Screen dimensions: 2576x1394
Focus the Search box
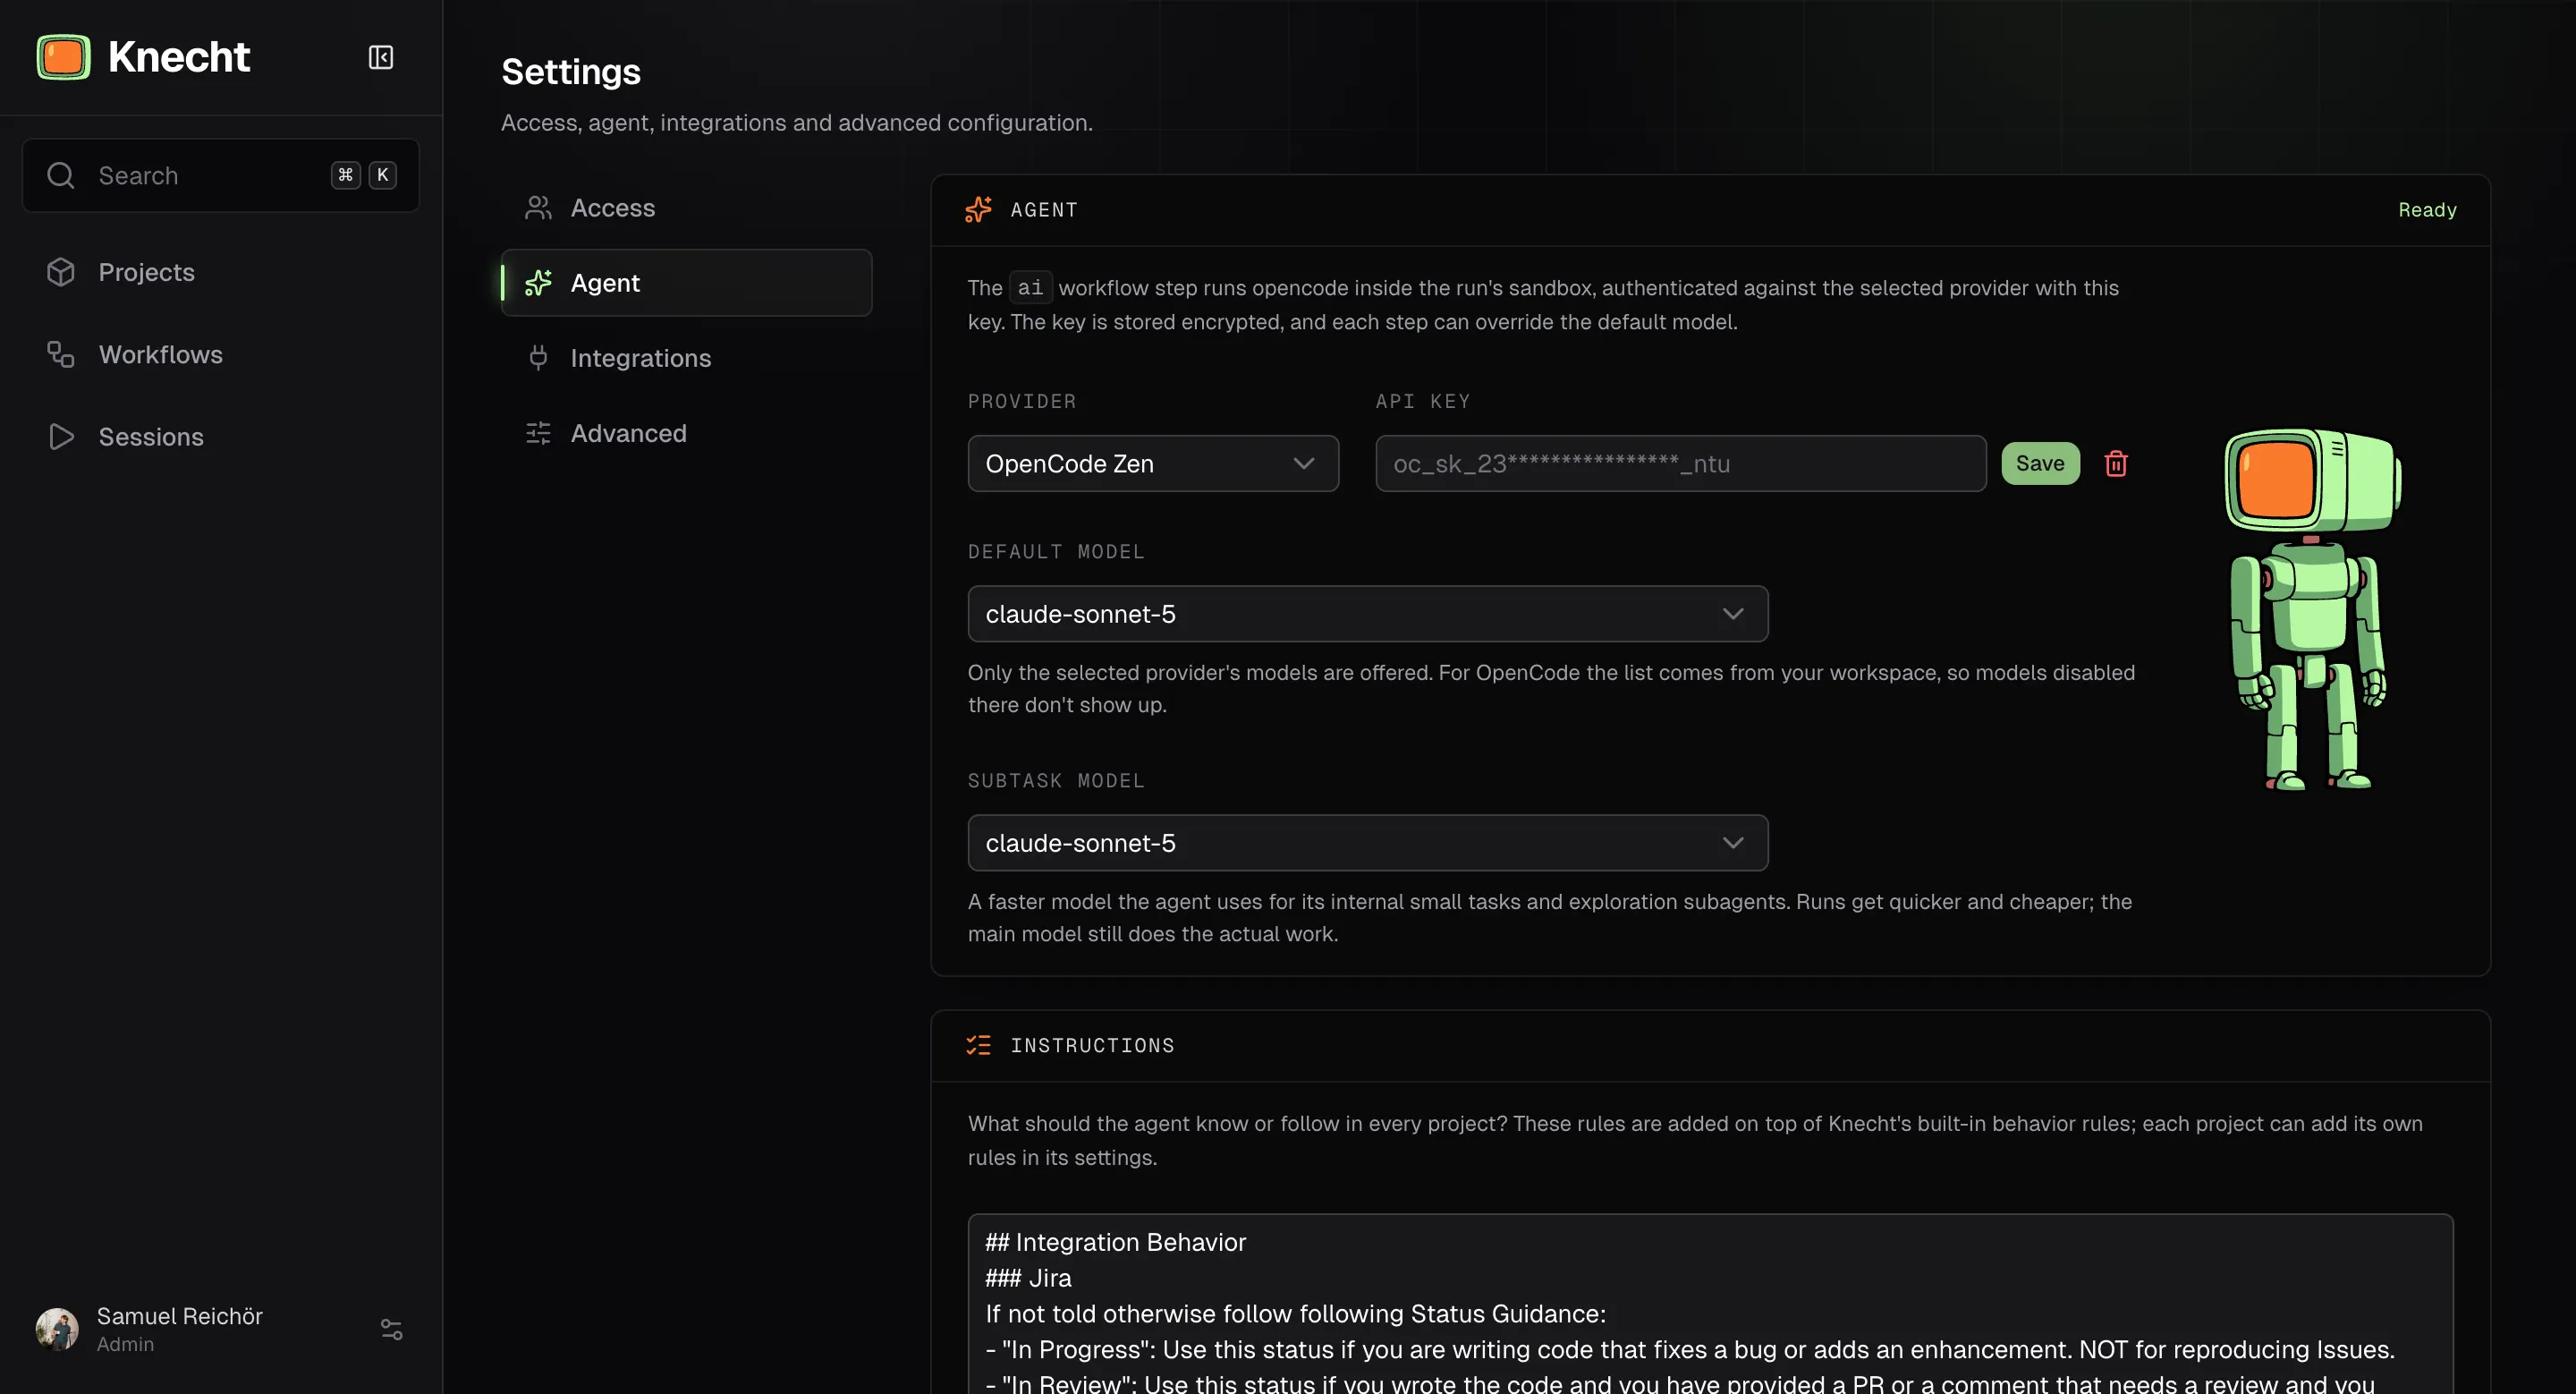pos(221,175)
